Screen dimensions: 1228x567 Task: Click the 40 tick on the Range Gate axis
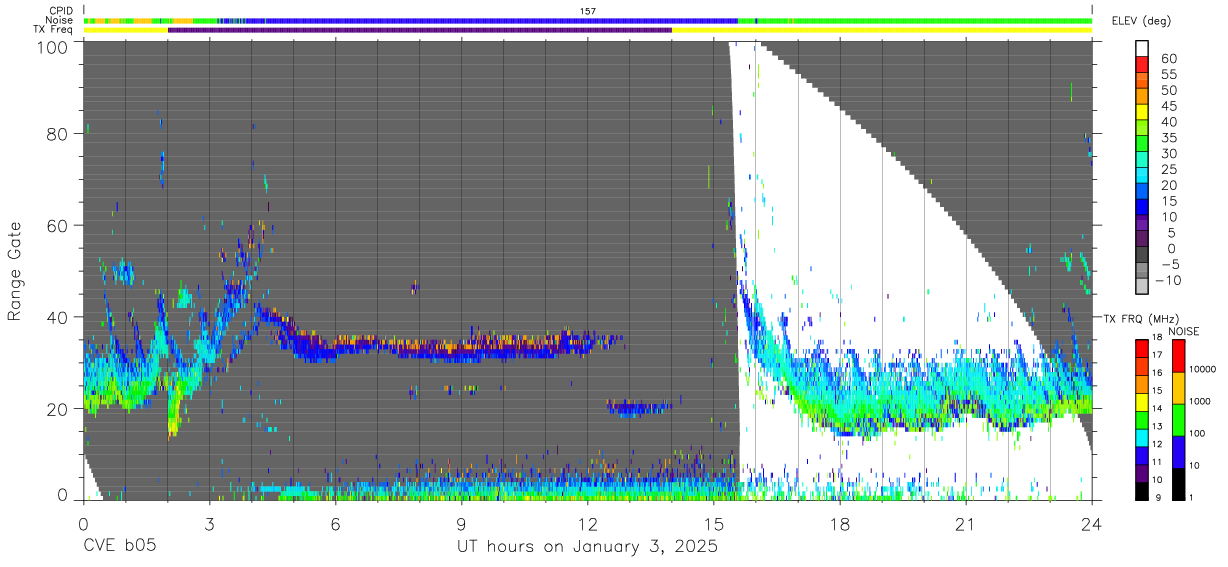click(x=59, y=318)
